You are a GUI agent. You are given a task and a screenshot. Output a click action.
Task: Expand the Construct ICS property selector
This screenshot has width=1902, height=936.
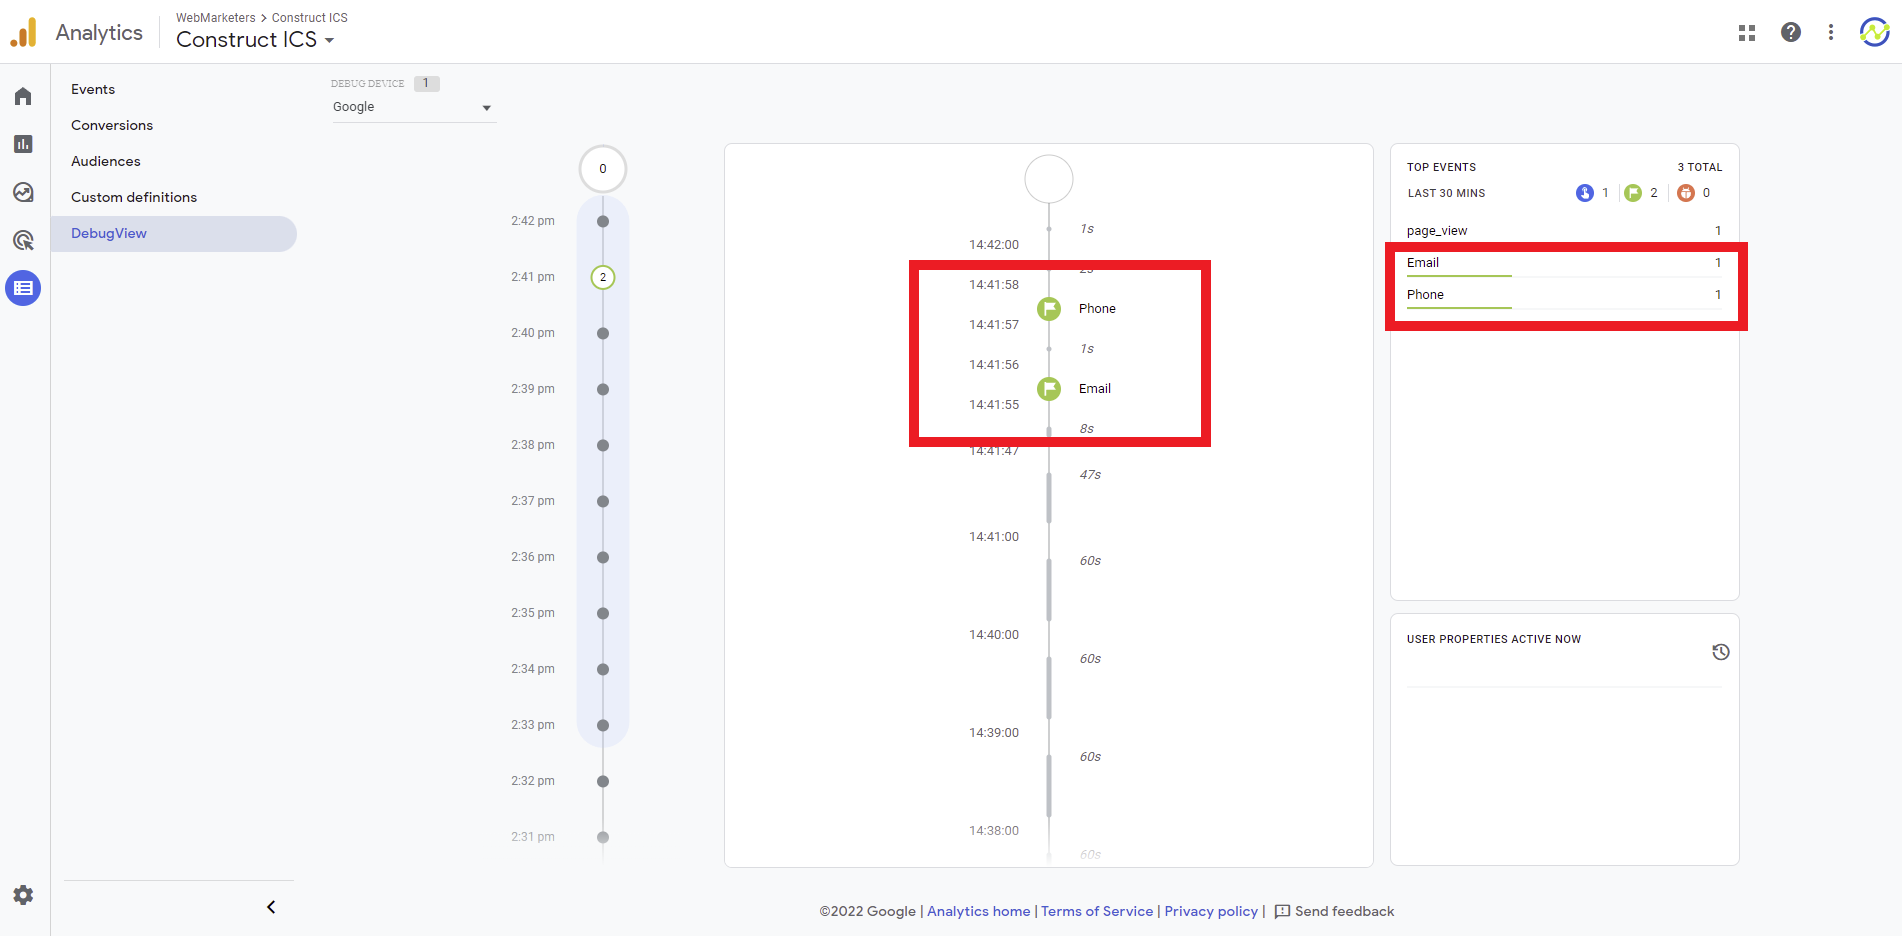[255, 40]
